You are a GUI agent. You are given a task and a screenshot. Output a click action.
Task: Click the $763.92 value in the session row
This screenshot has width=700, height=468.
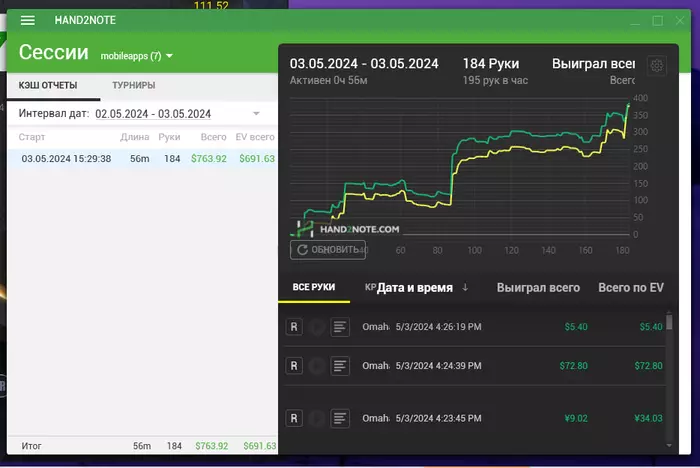pyautogui.click(x=209, y=159)
